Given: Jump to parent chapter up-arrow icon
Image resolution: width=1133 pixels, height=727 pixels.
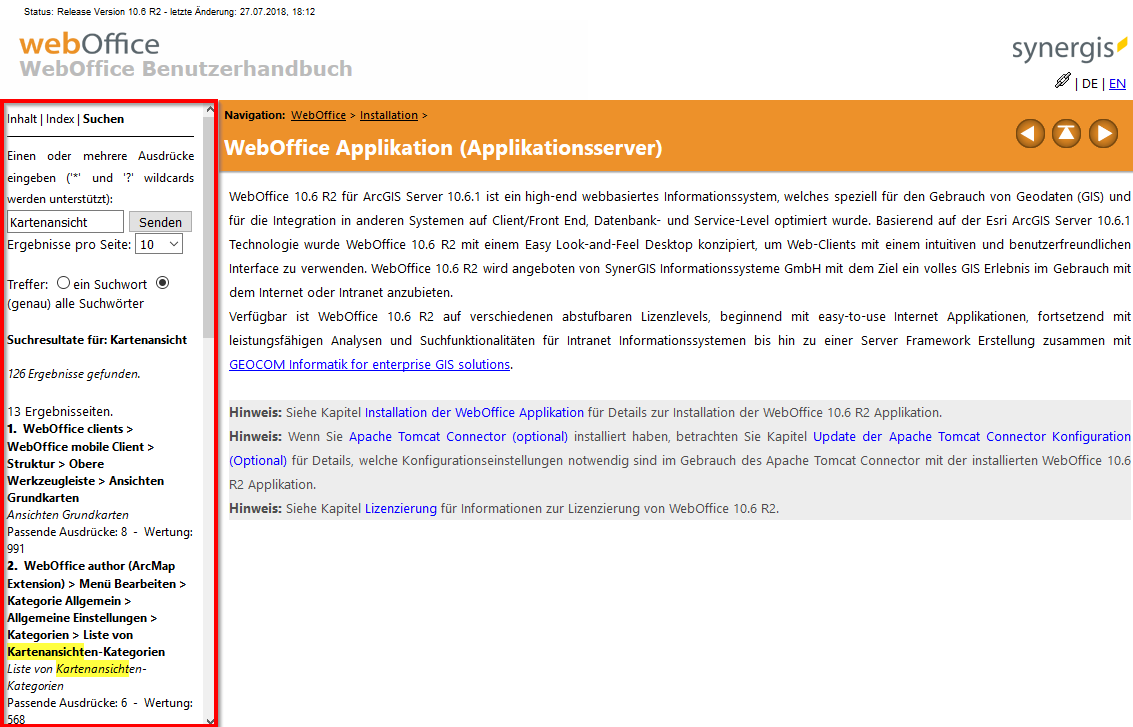Looking at the screenshot, I should tap(1066, 133).
